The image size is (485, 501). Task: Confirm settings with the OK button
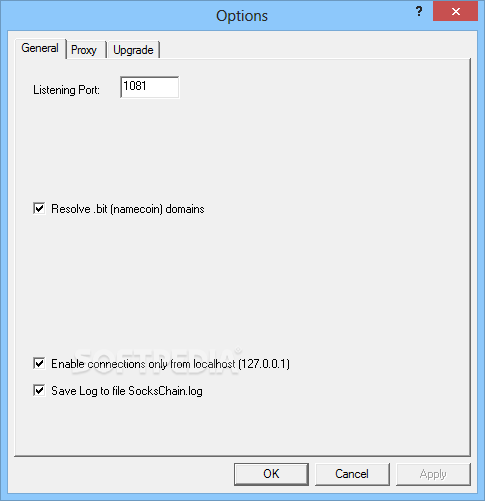[x=271, y=474]
